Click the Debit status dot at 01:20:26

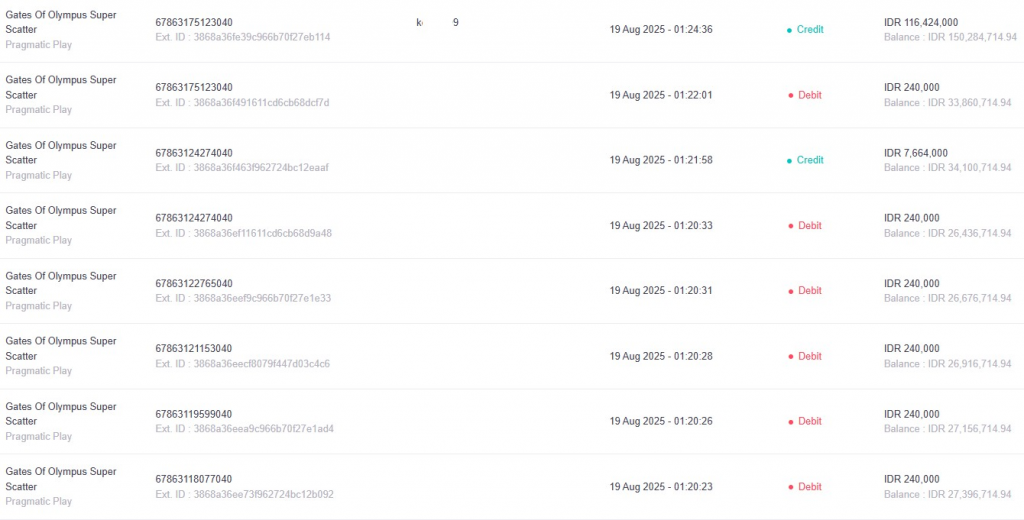(791, 422)
